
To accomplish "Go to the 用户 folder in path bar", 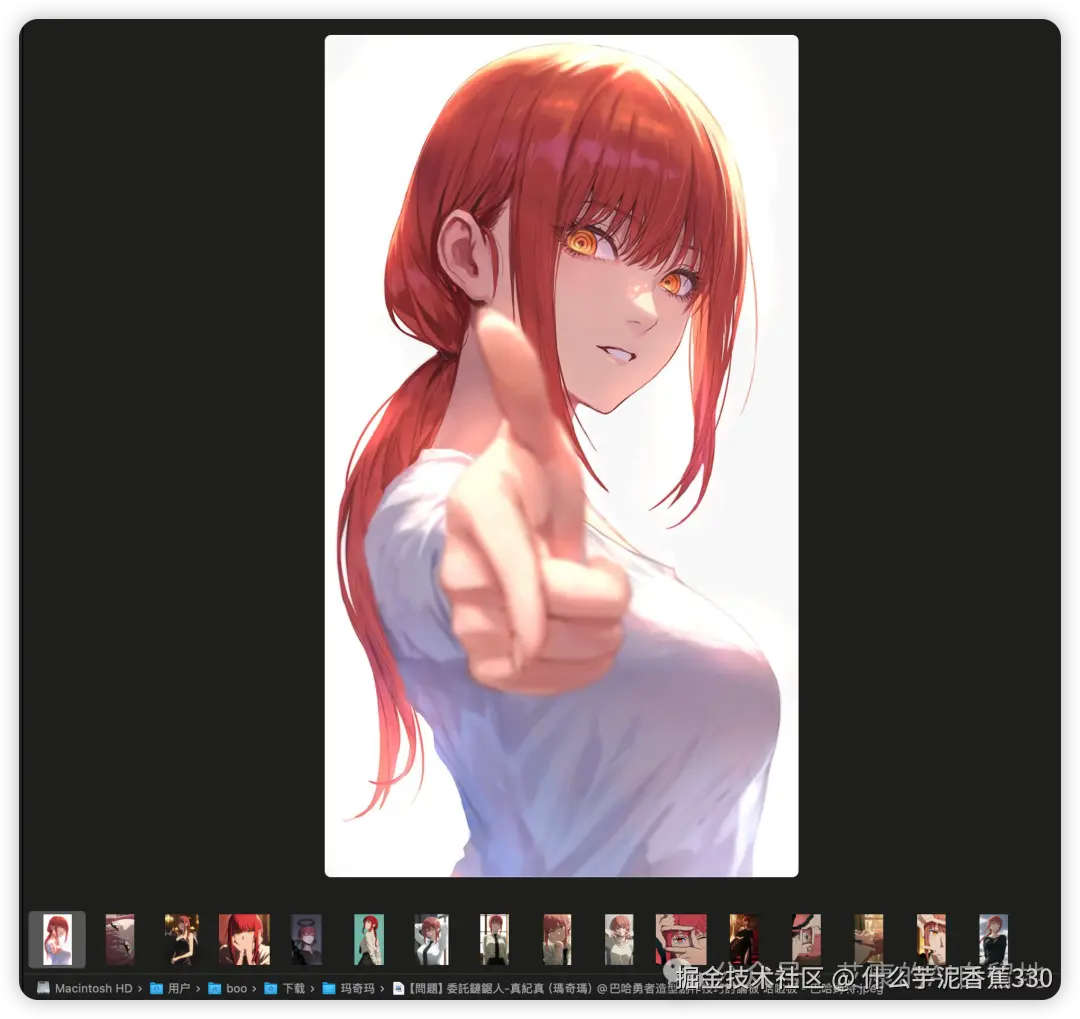I will click(170, 988).
